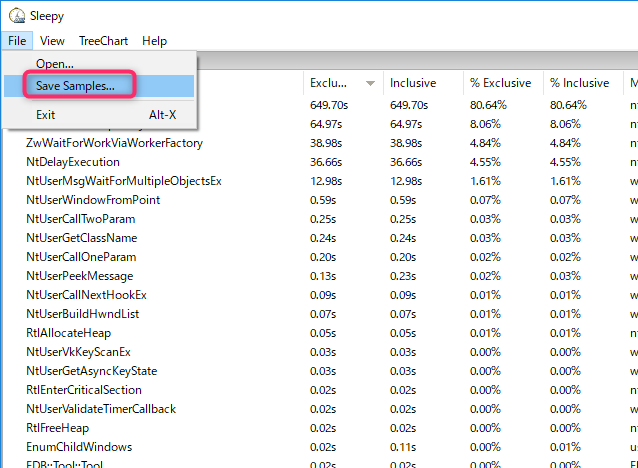Click the 0.59s exclusive cell for NtUserWindowFromPoint
The height and width of the screenshot is (468, 638).
[323, 200]
